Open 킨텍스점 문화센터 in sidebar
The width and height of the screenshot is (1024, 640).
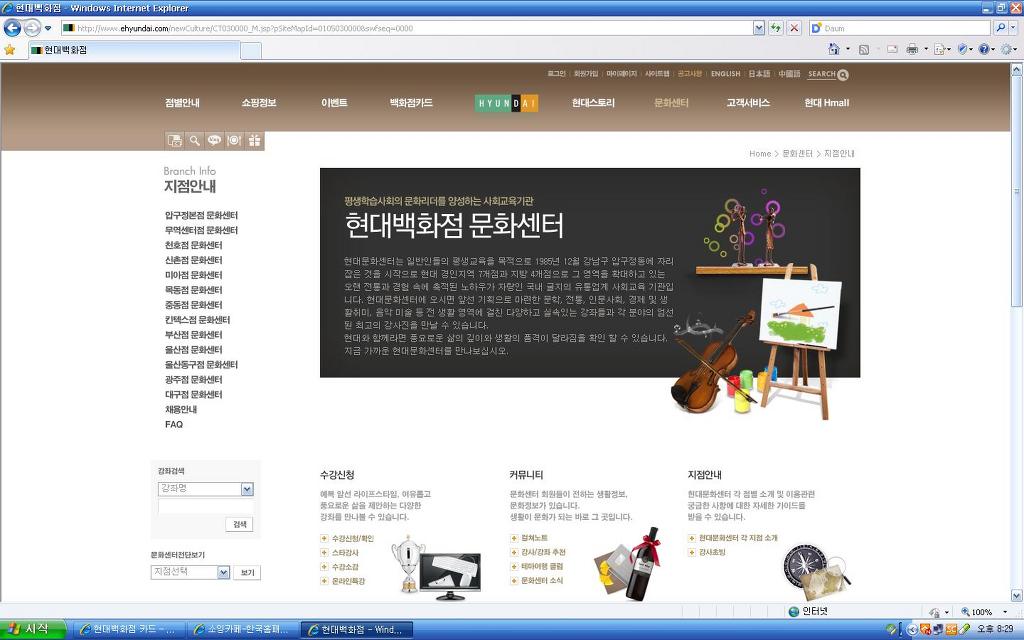[197, 320]
